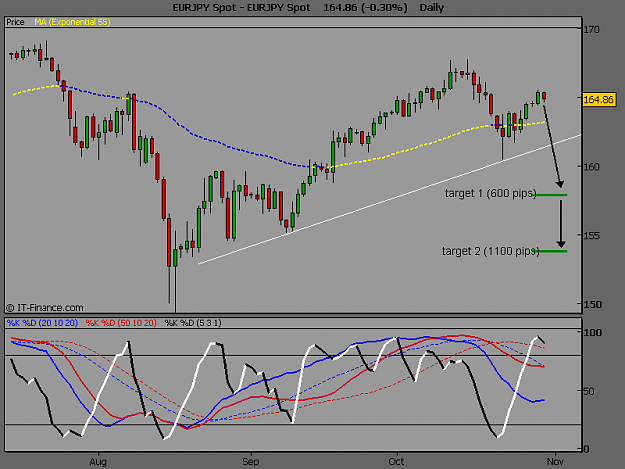Open the '© IT-Finance.com' credit link
This screenshot has width=625, height=469.
[x=45, y=308]
